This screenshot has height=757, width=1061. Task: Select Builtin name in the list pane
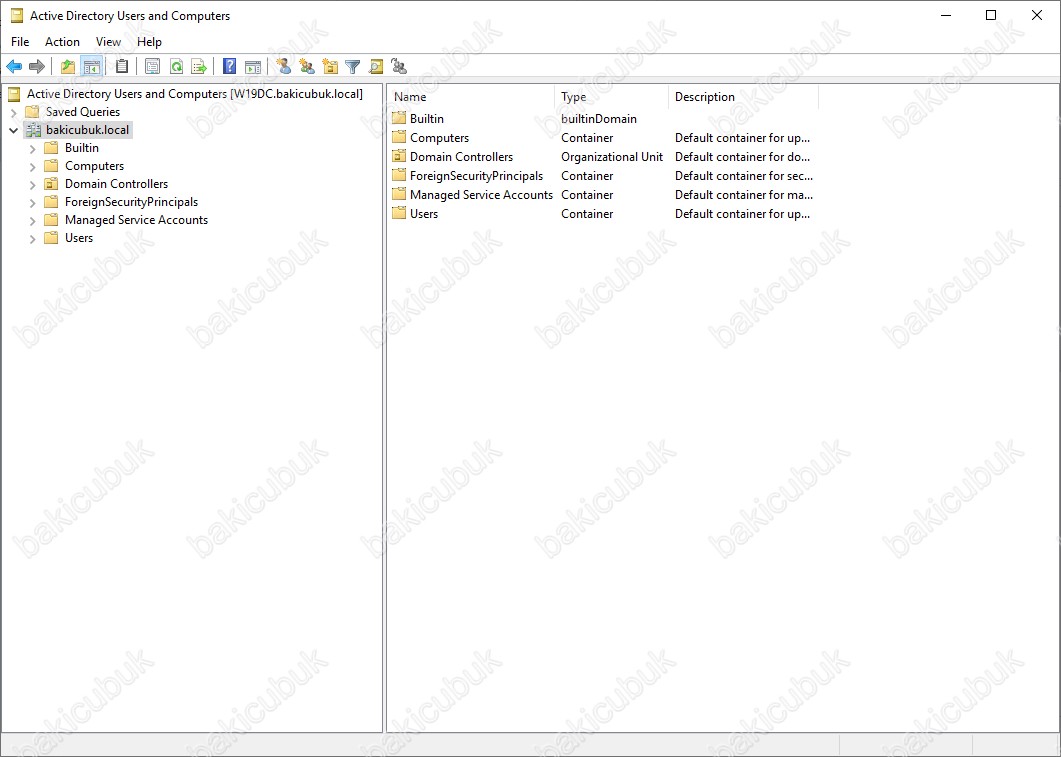(427, 118)
